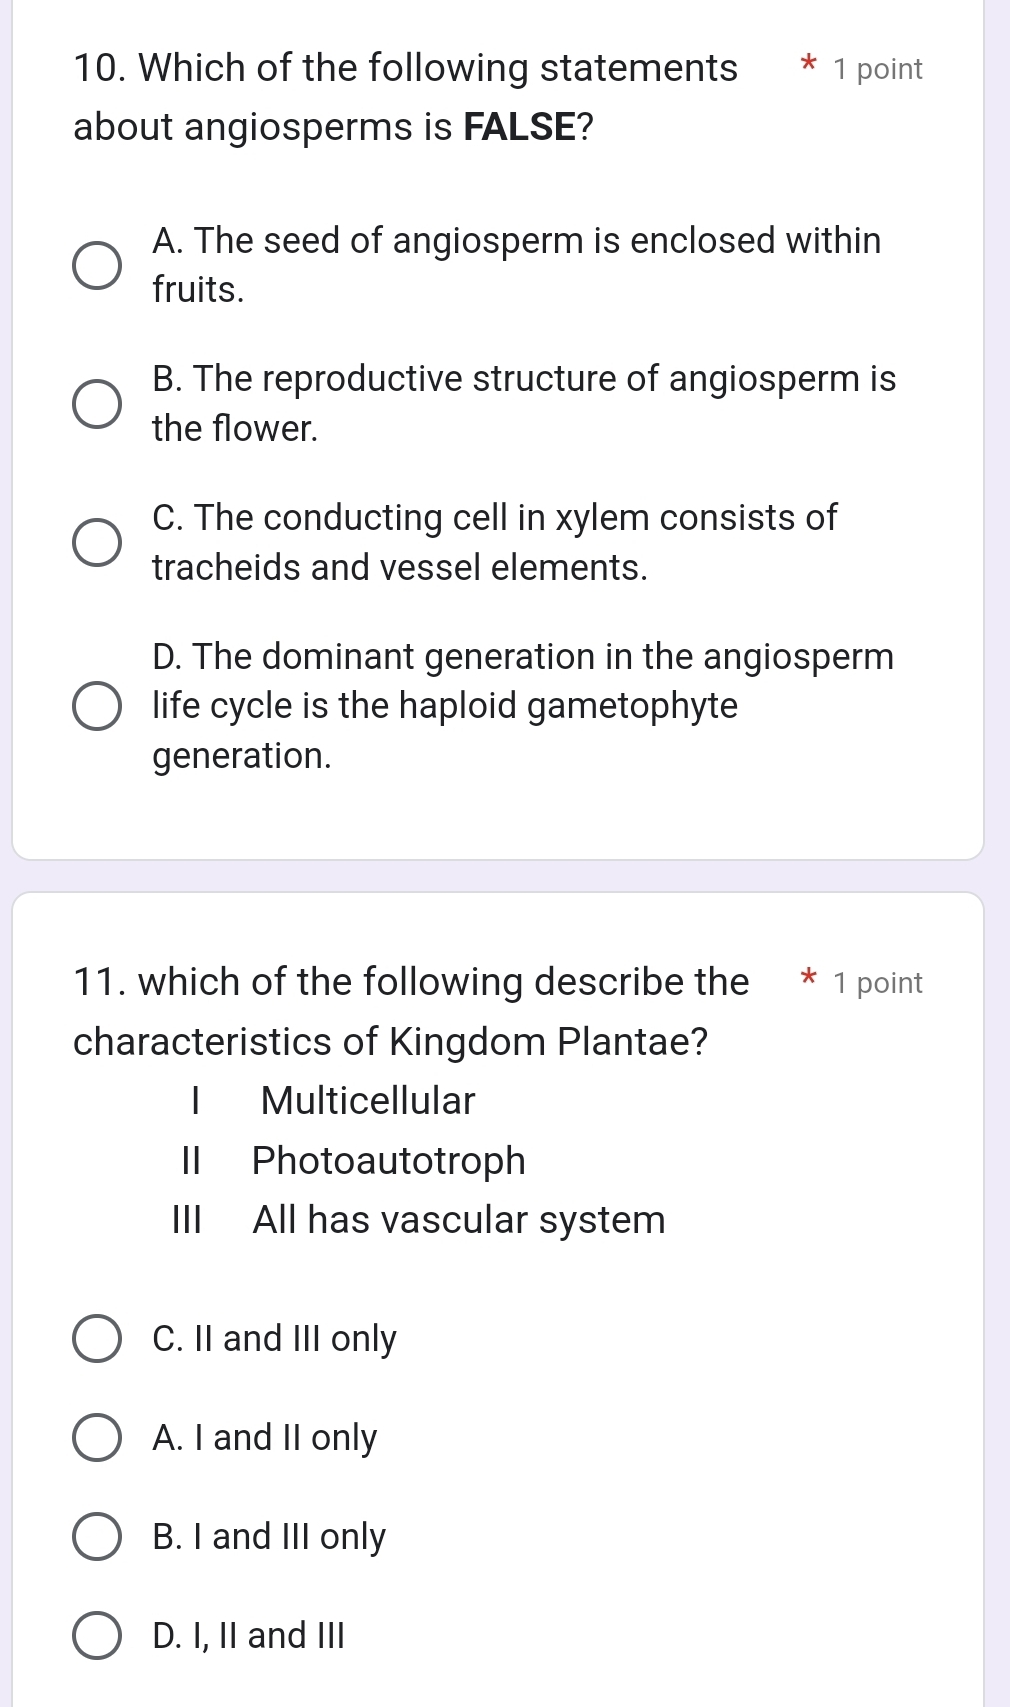1010x1707 pixels.
Task: Choose radio circle for the flower option B
Action: click(98, 404)
